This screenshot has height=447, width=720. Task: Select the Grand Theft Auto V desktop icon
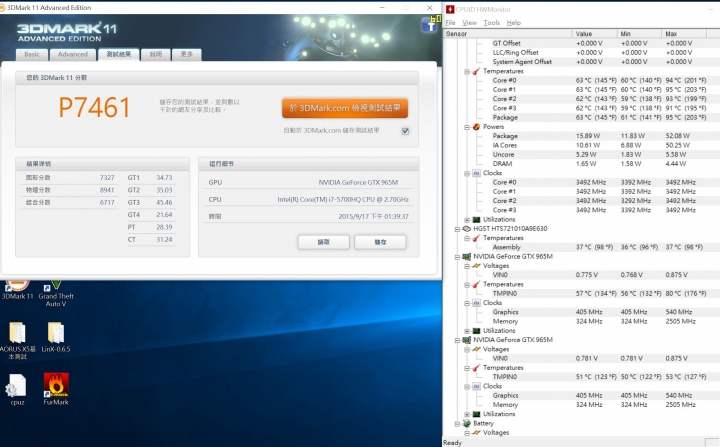56,294
